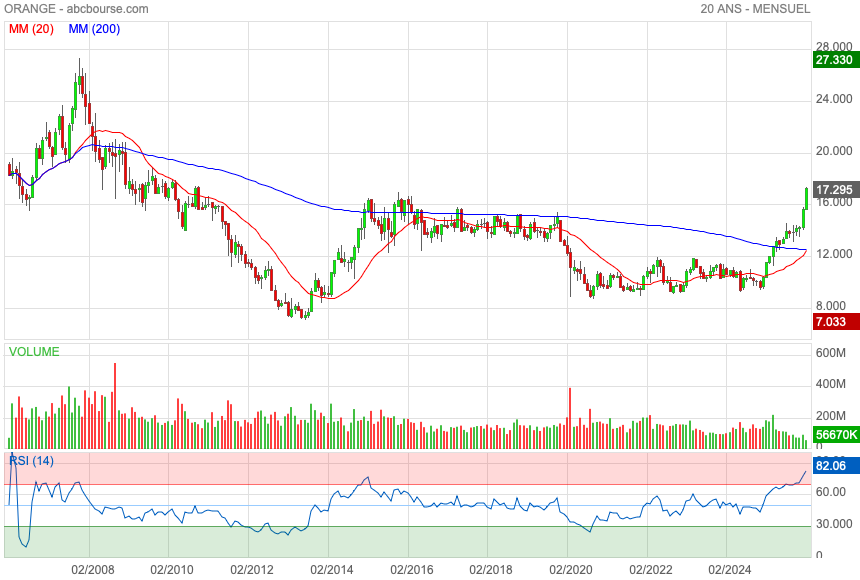Click the blue 82.06 RSI value tag

tap(834, 466)
